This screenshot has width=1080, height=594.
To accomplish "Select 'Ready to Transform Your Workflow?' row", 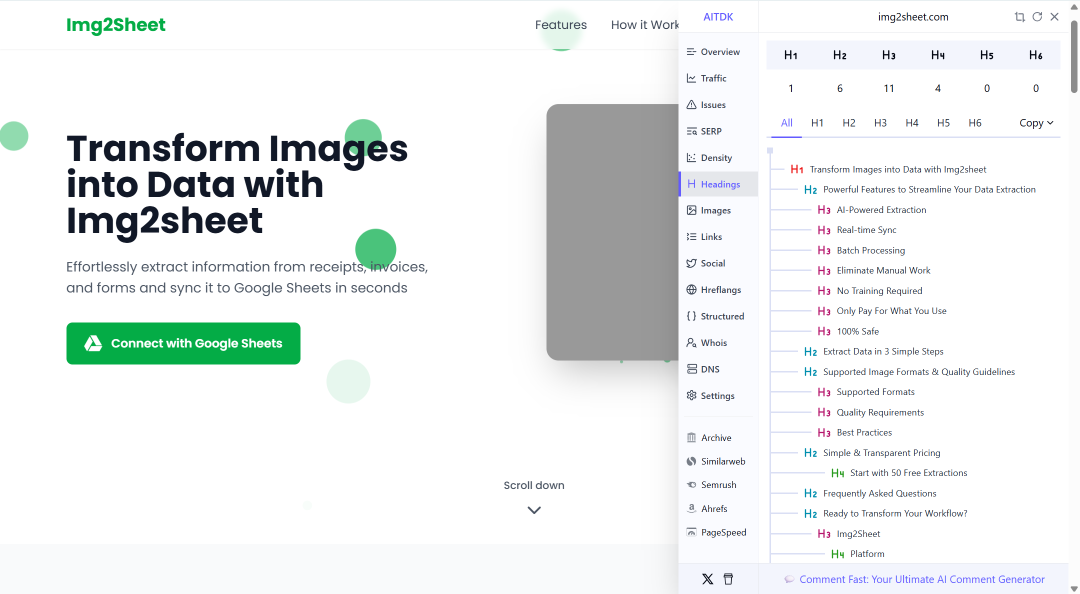I will 886,513.
